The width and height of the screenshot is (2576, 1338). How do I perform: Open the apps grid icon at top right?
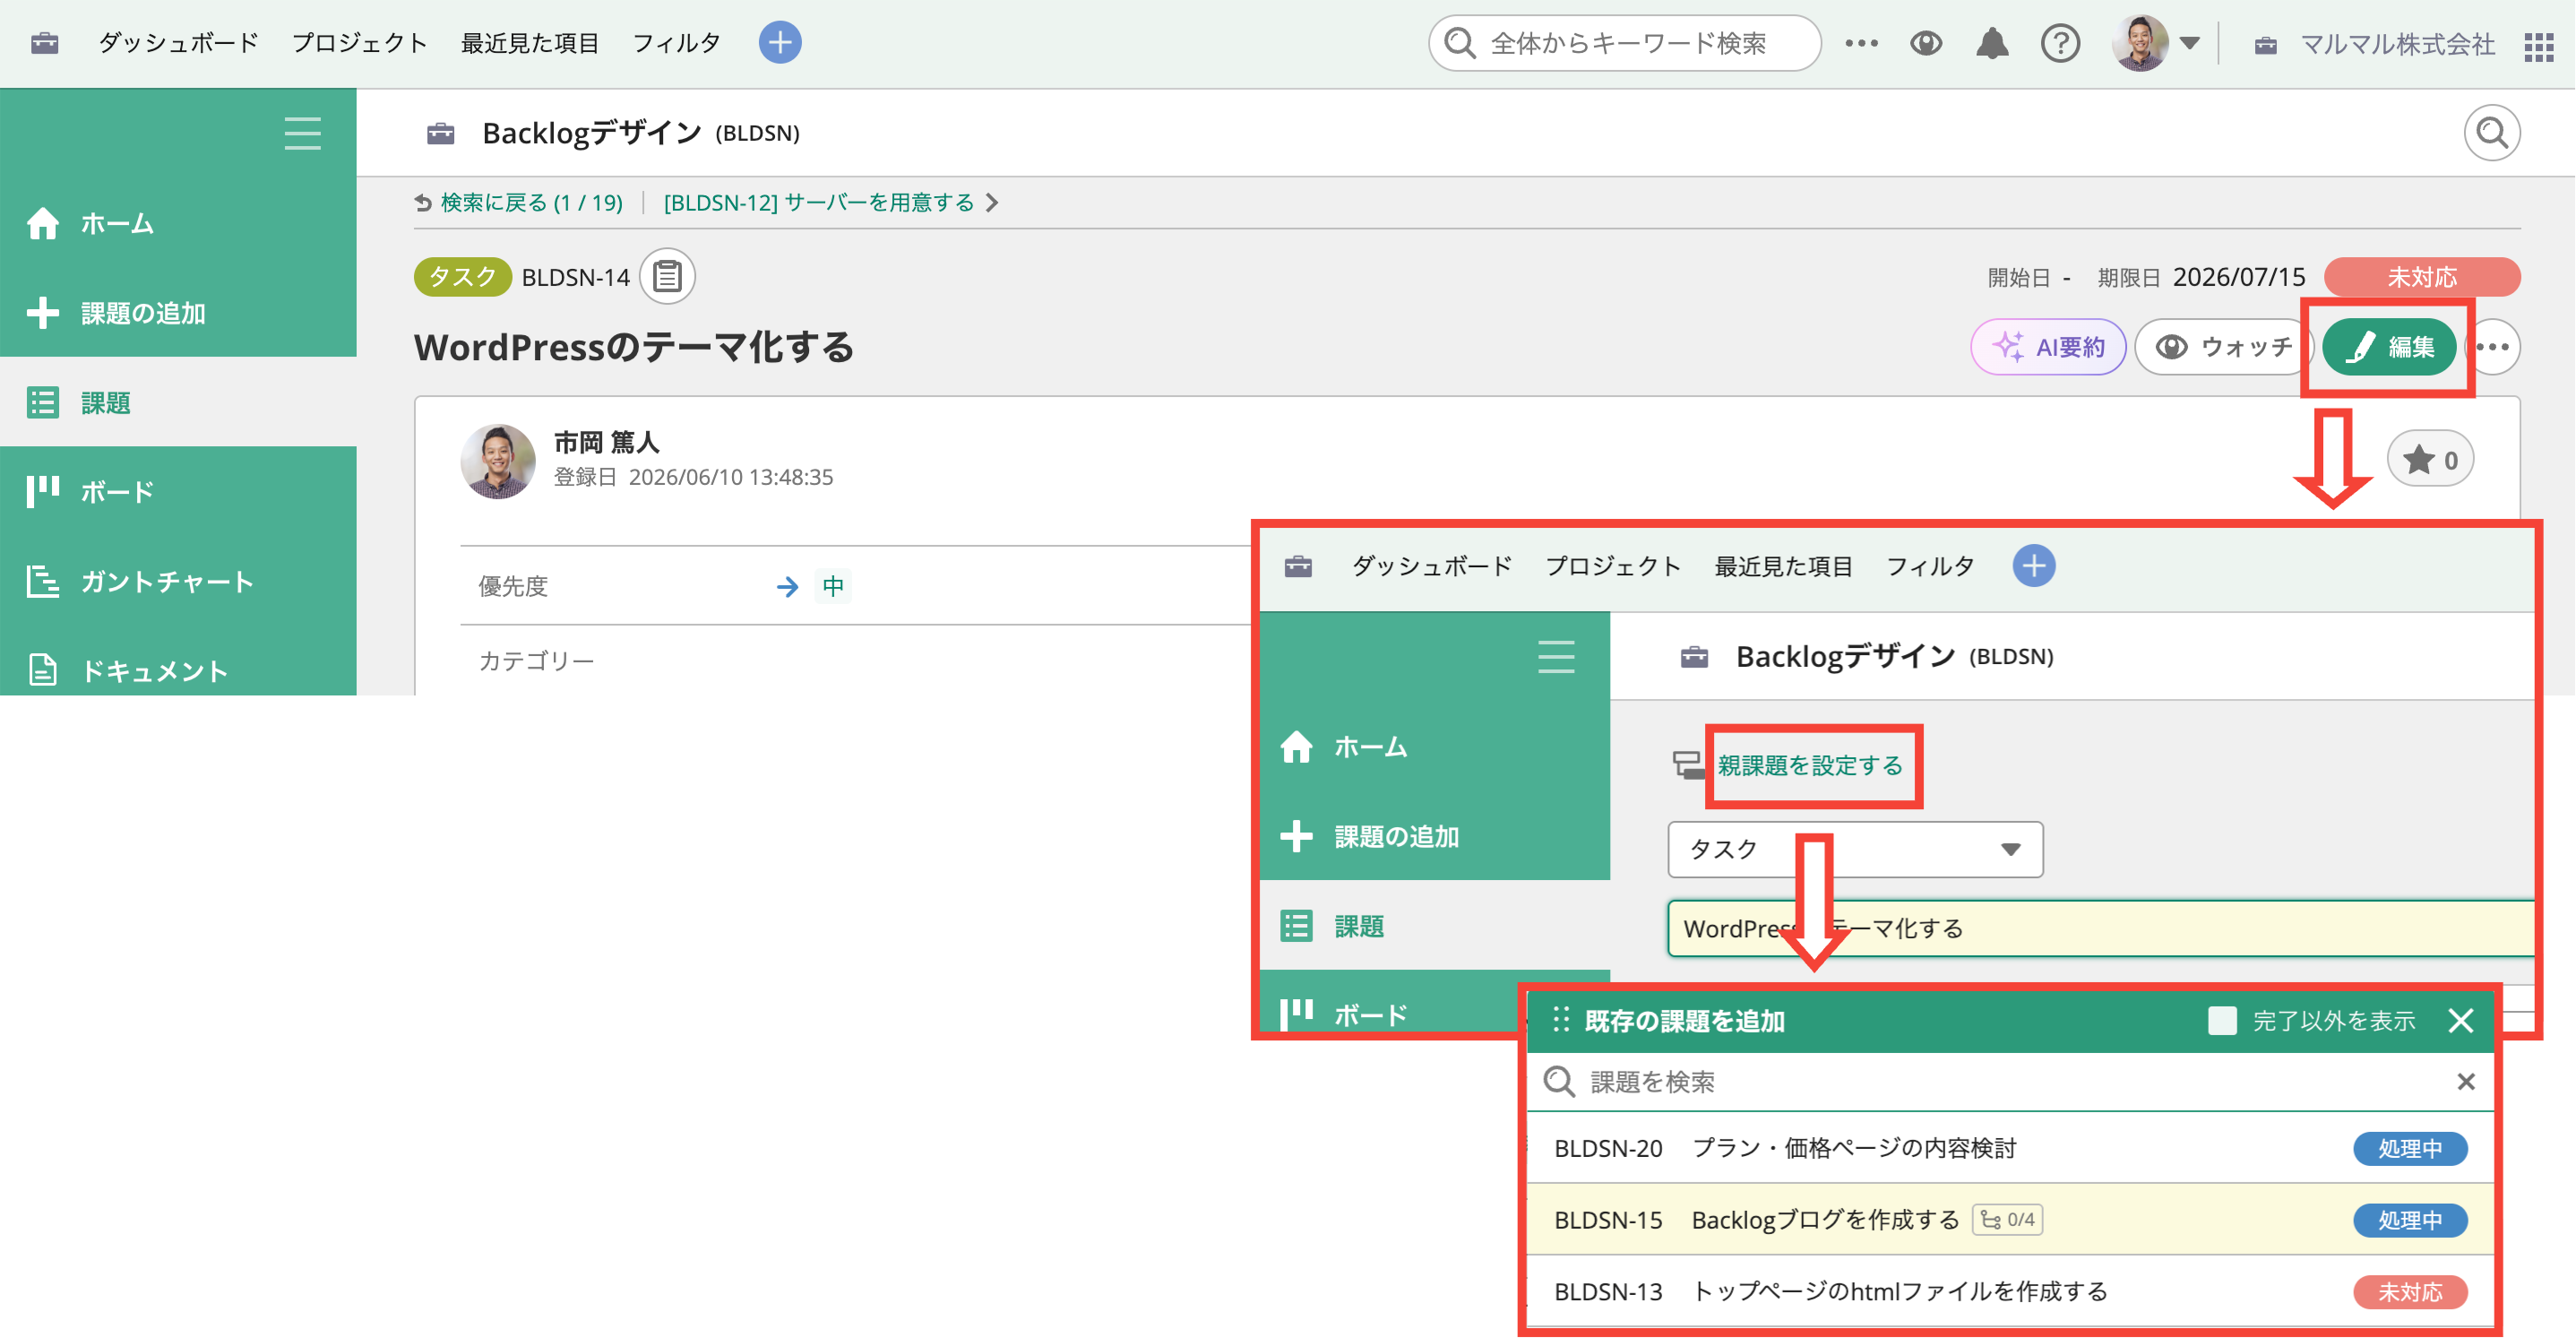coord(2538,45)
